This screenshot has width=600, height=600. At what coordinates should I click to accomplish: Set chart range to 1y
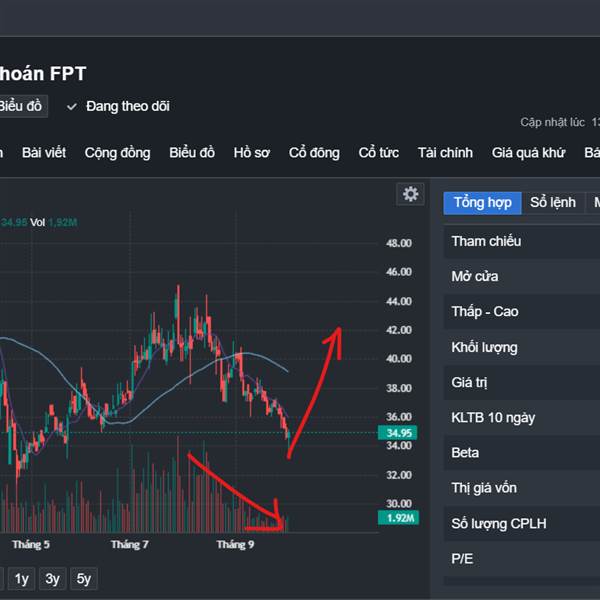pyautogui.click(x=21, y=578)
